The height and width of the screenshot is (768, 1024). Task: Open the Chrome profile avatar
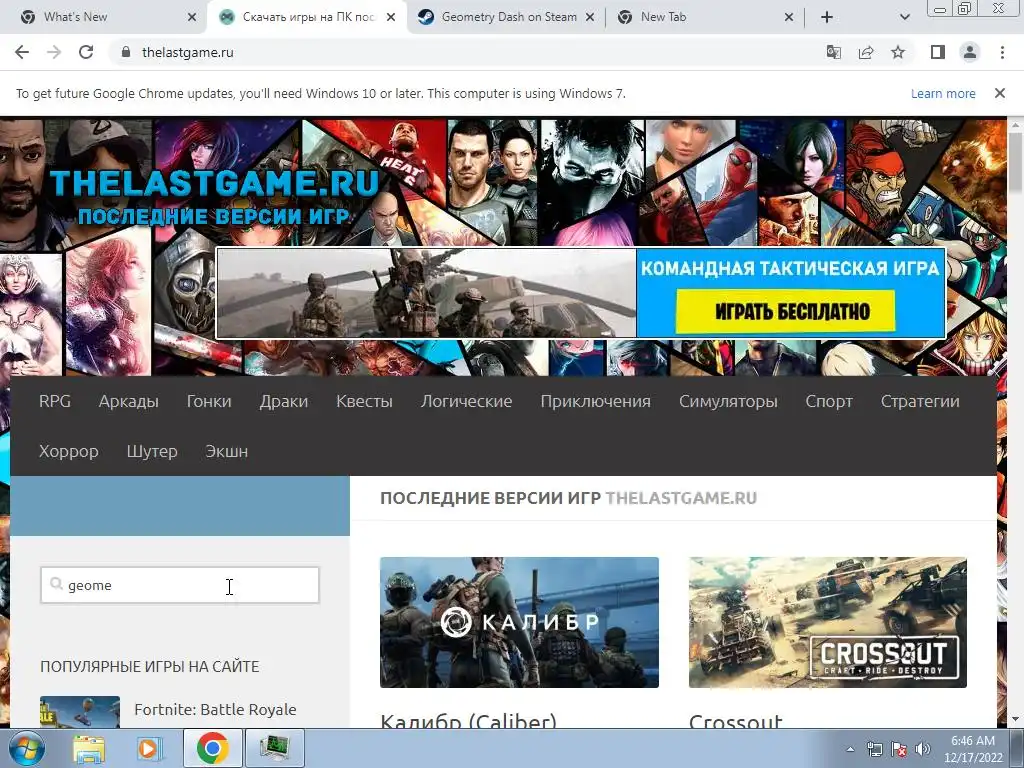click(970, 52)
